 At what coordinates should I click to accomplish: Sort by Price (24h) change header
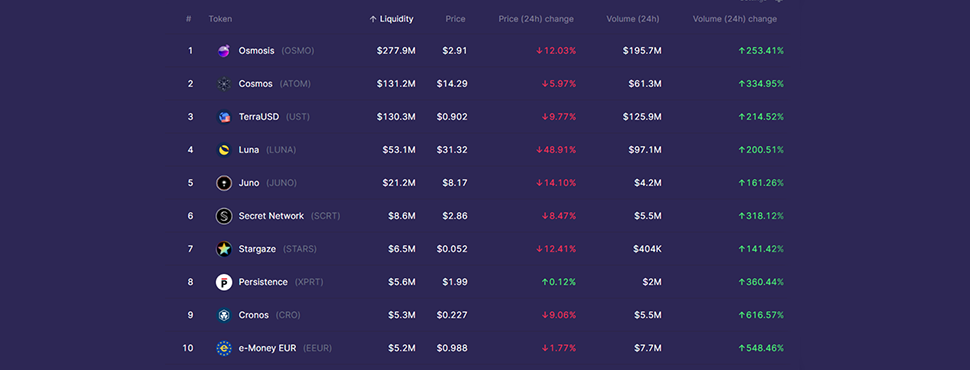point(536,19)
